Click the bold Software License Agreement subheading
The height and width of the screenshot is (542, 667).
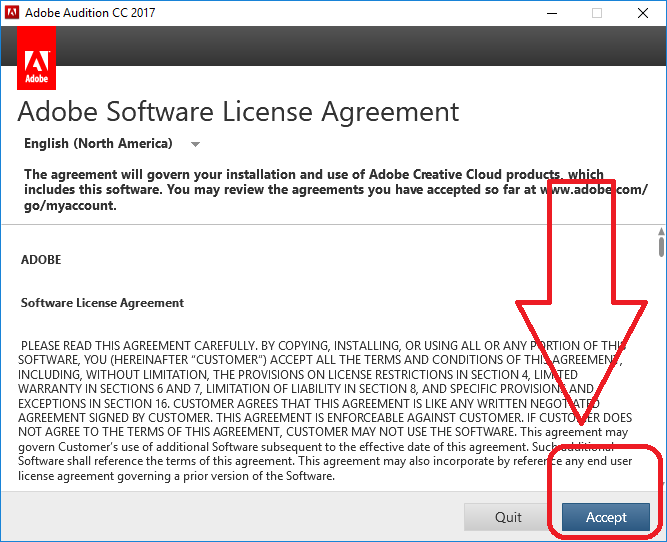[x=102, y=302]
